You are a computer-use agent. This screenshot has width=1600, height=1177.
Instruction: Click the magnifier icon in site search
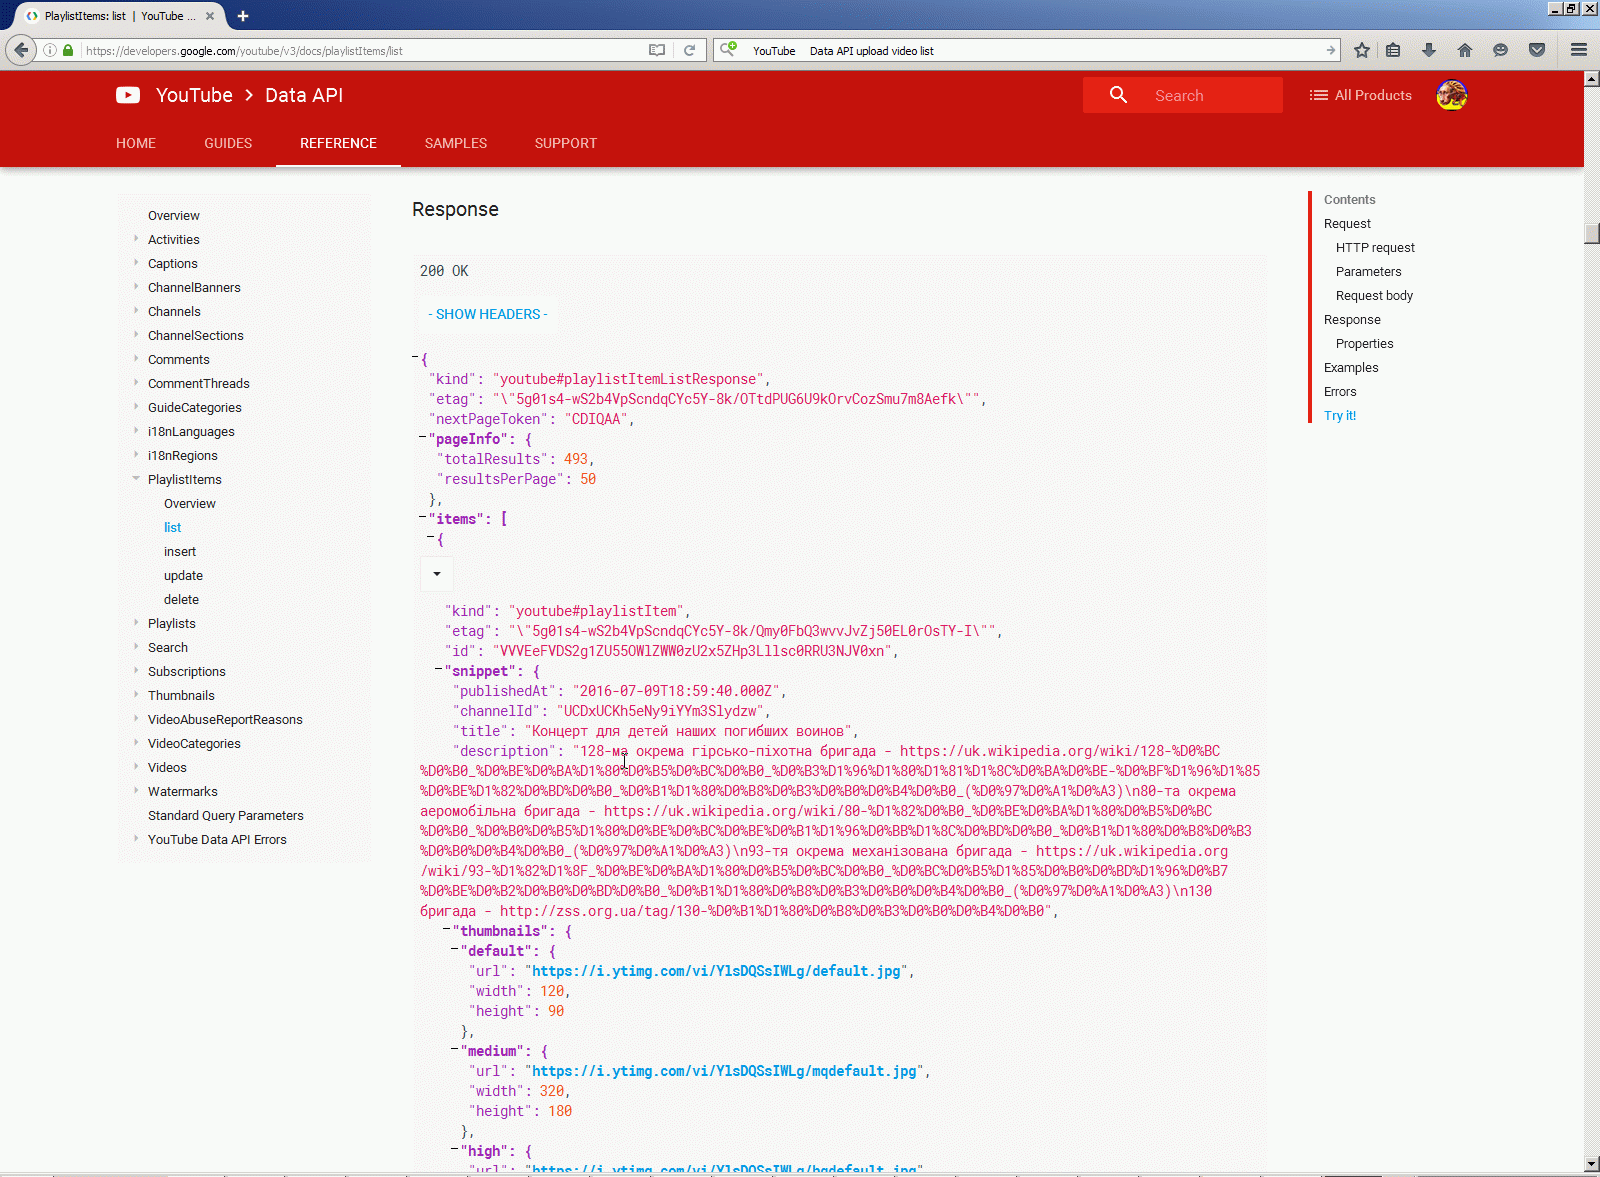[x=1118, y=95]
